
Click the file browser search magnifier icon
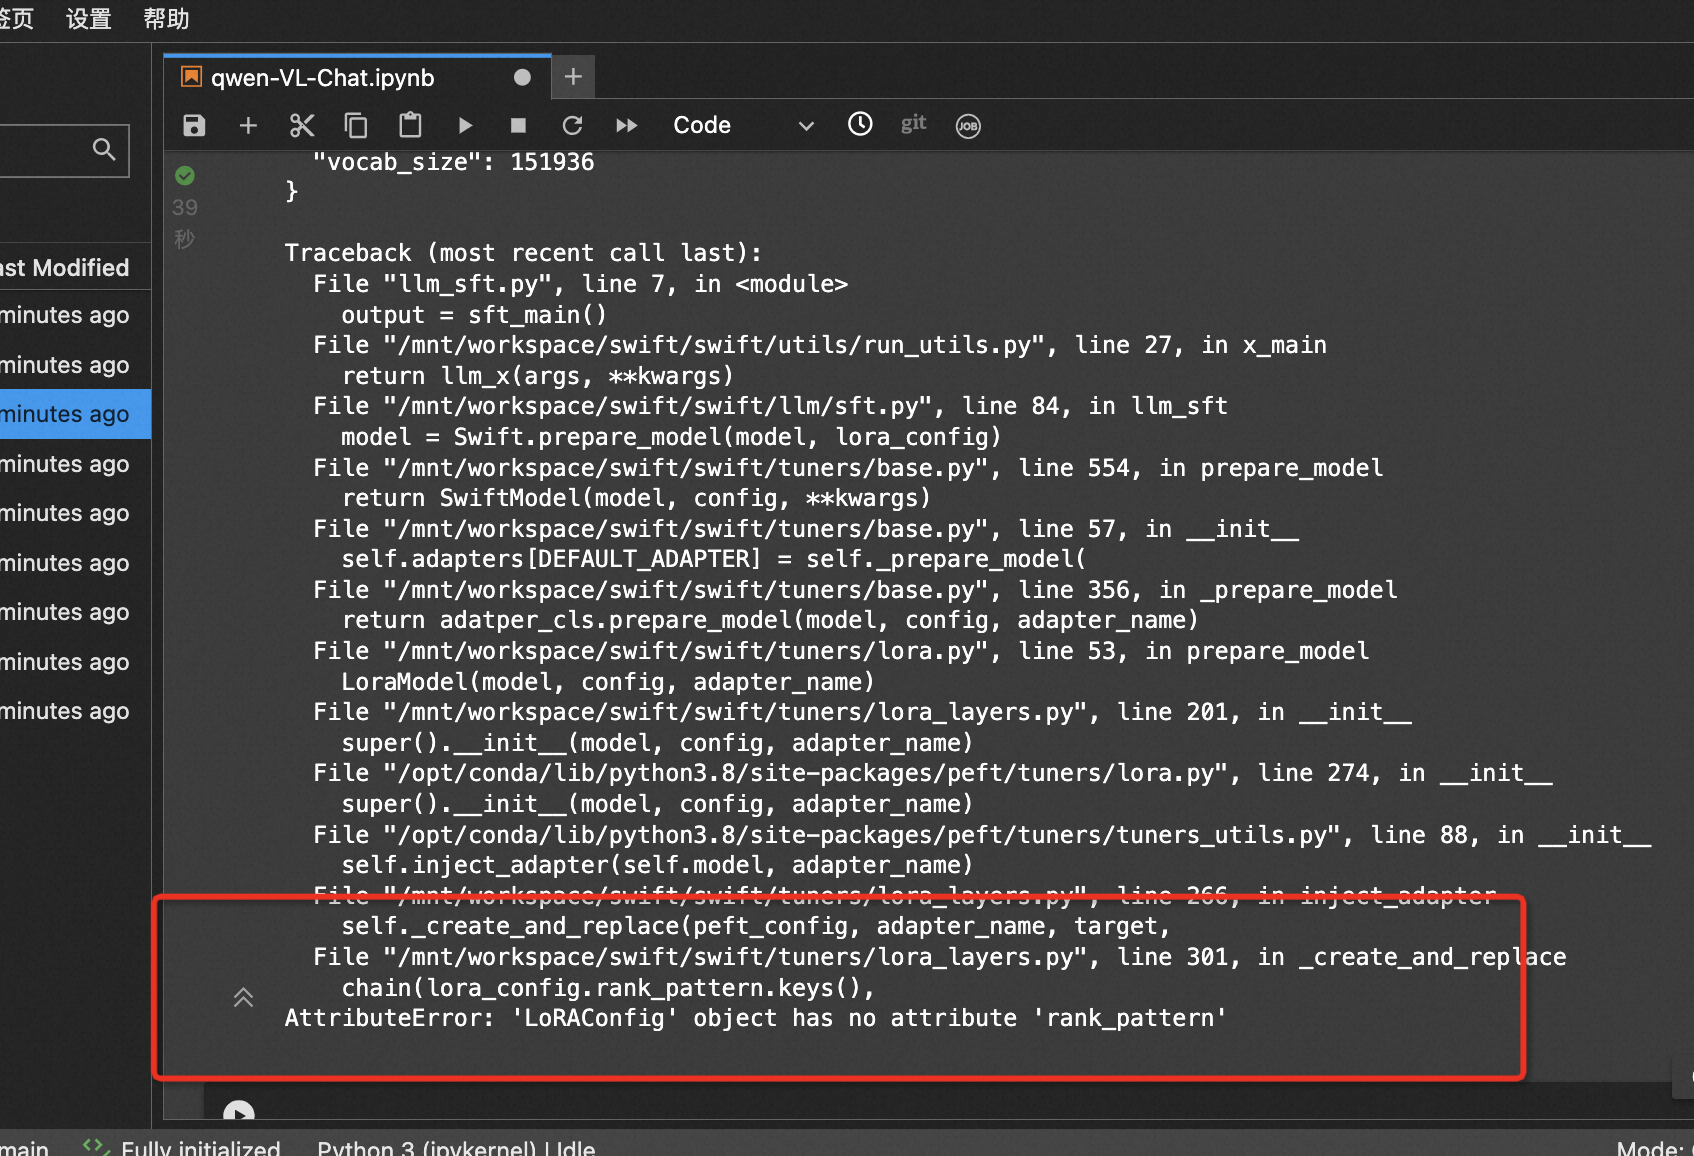pyautogui.click(x=104, y=149)
